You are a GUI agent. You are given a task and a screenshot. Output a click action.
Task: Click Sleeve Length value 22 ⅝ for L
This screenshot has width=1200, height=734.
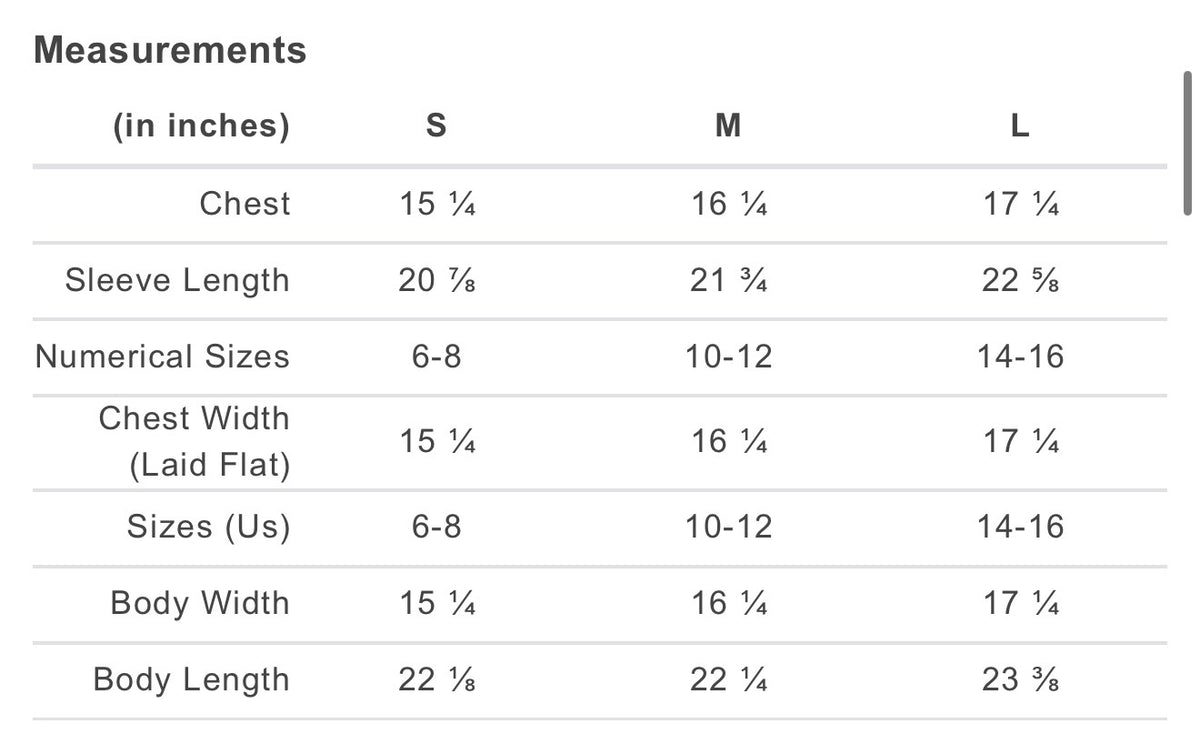tap(1021, 281)
